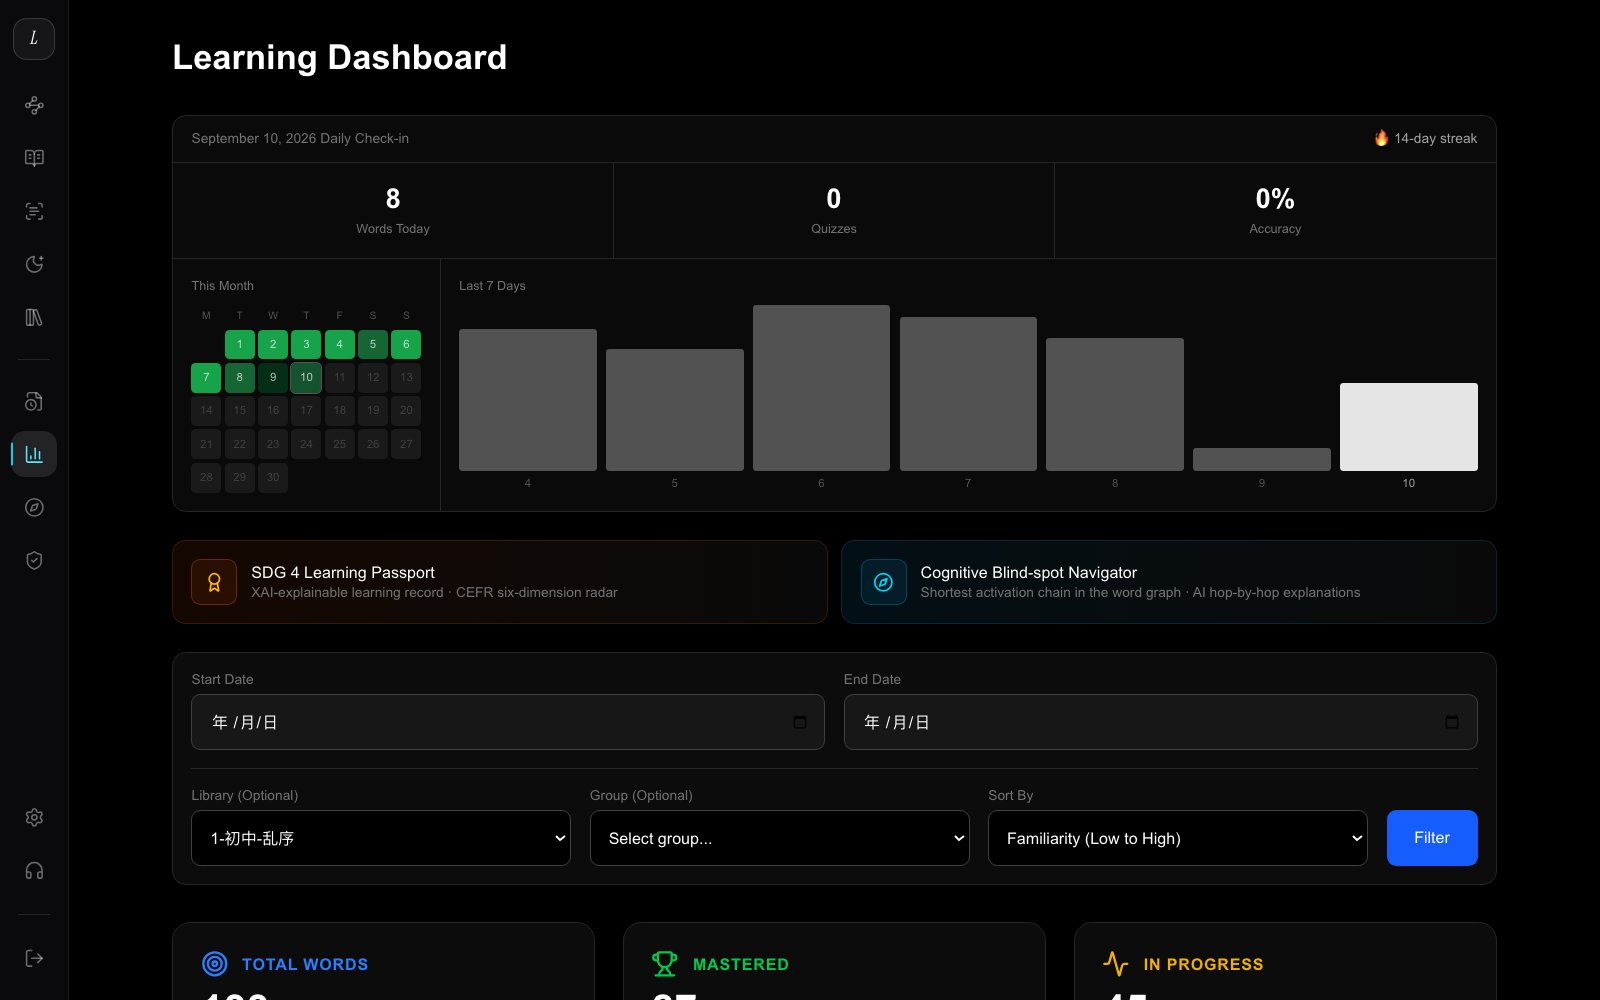1600x1000 pixels.
Task: Select day 1 in This Month calendar
Action: 239,344
